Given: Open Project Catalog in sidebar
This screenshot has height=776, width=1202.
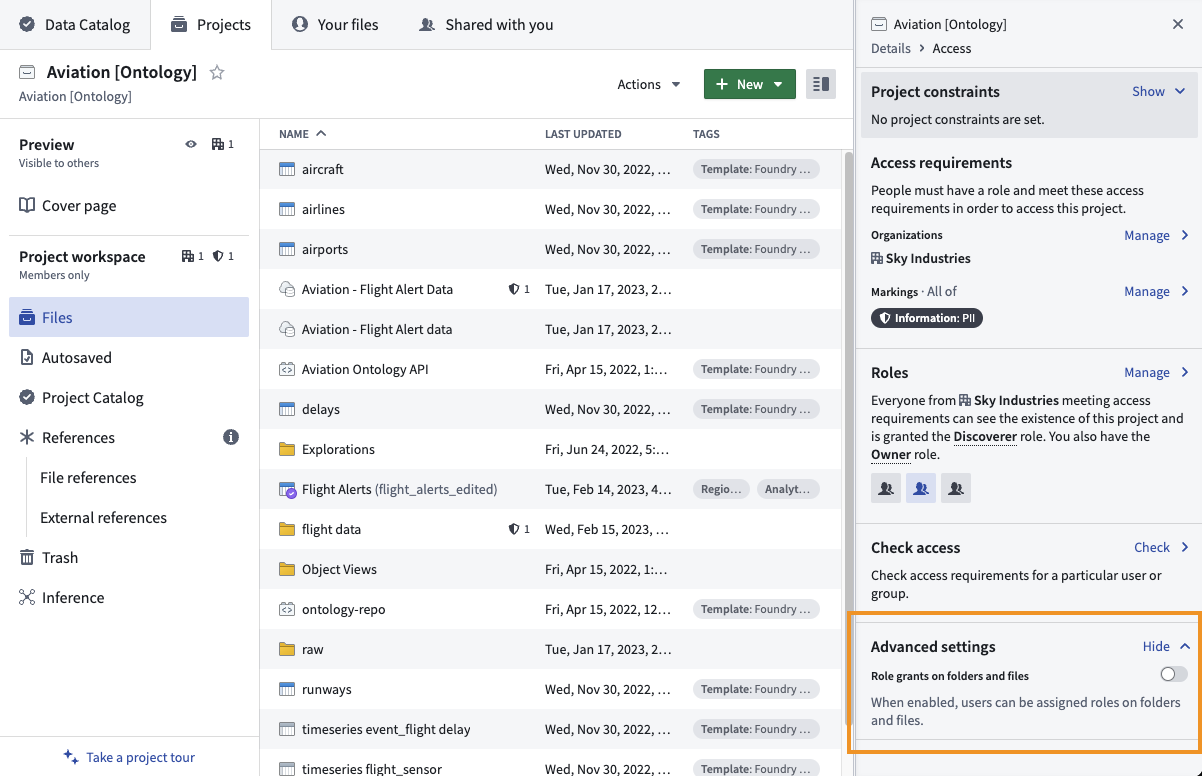Looking at the screenshot, I should pos(129,397).
